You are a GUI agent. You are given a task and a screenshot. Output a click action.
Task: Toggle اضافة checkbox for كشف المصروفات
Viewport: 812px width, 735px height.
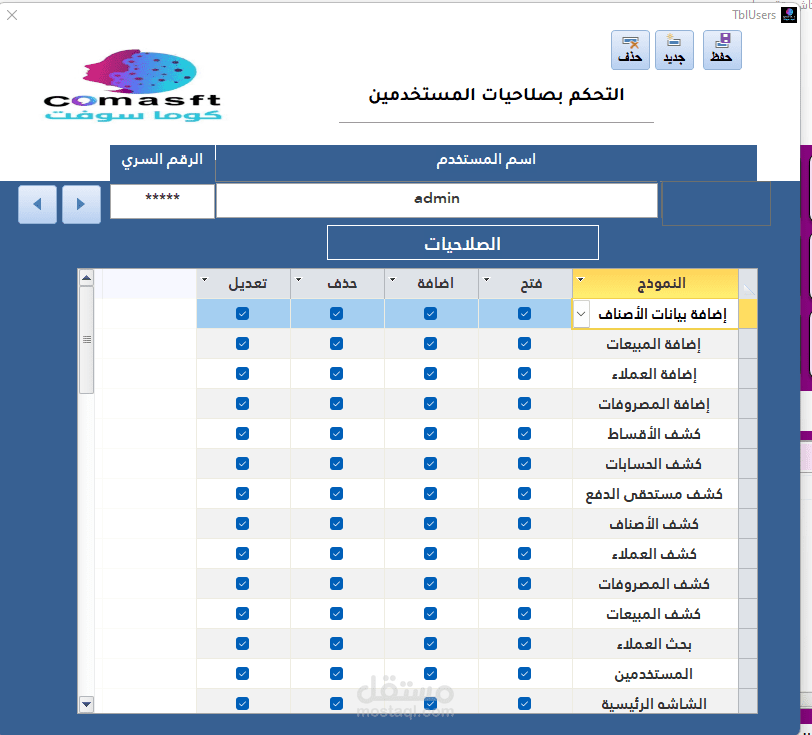coord(430,584)
